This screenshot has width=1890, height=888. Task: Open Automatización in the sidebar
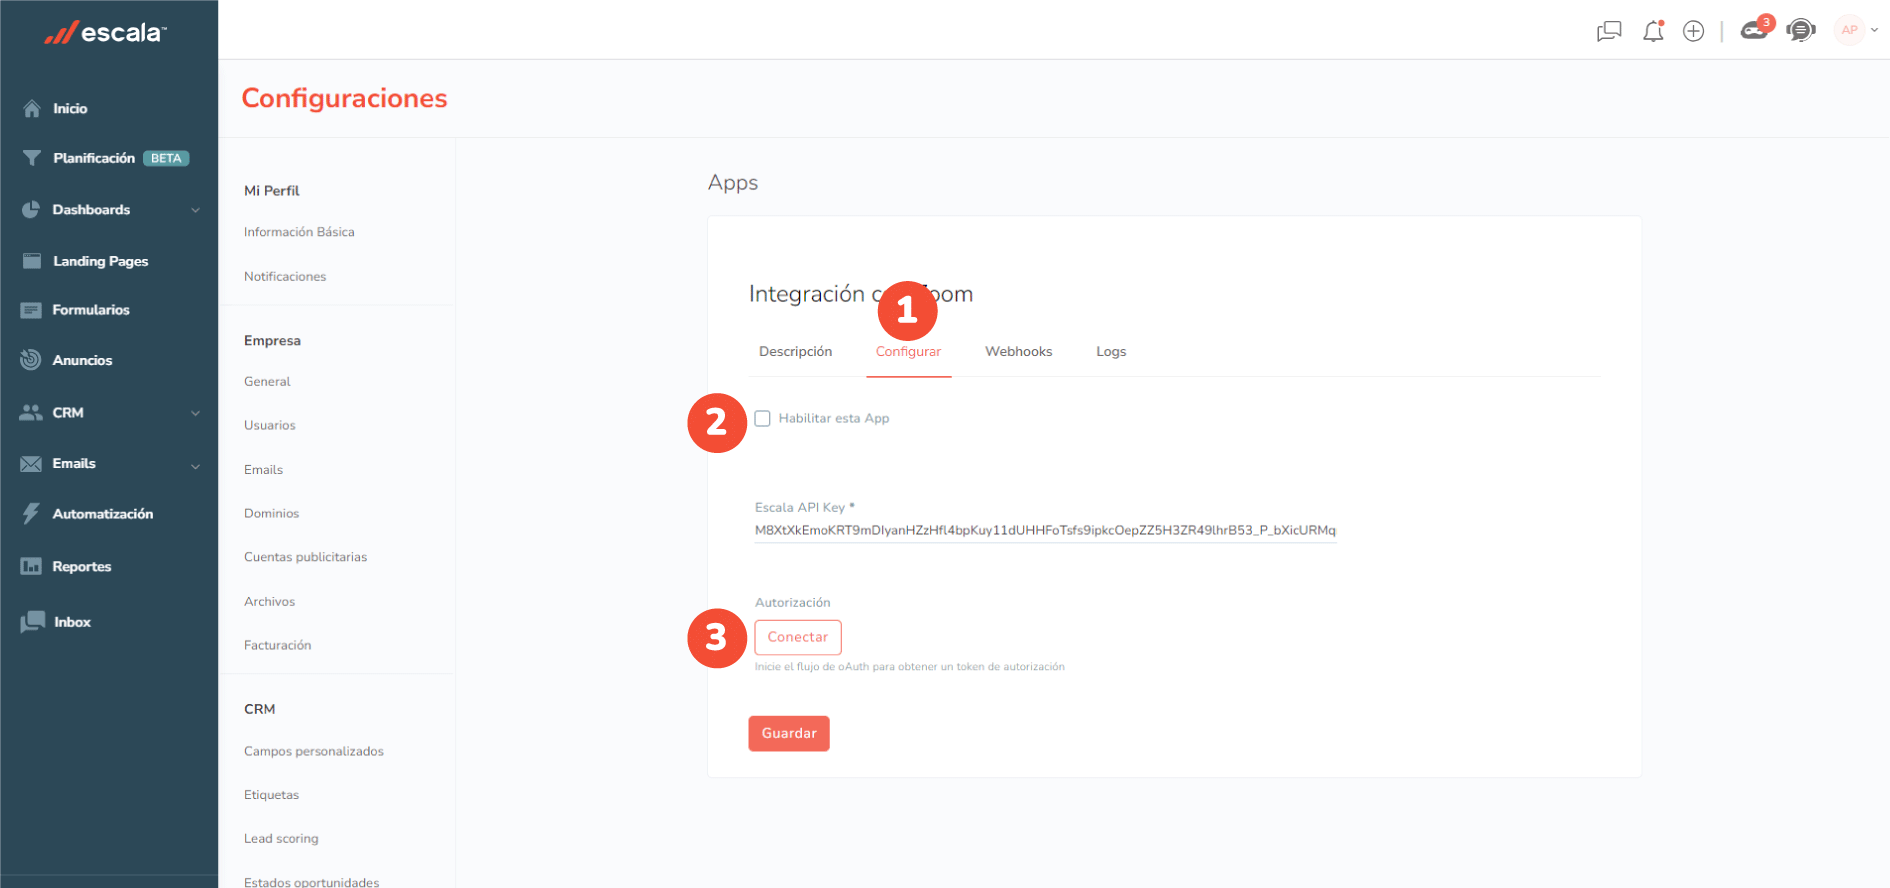[103, 514]
